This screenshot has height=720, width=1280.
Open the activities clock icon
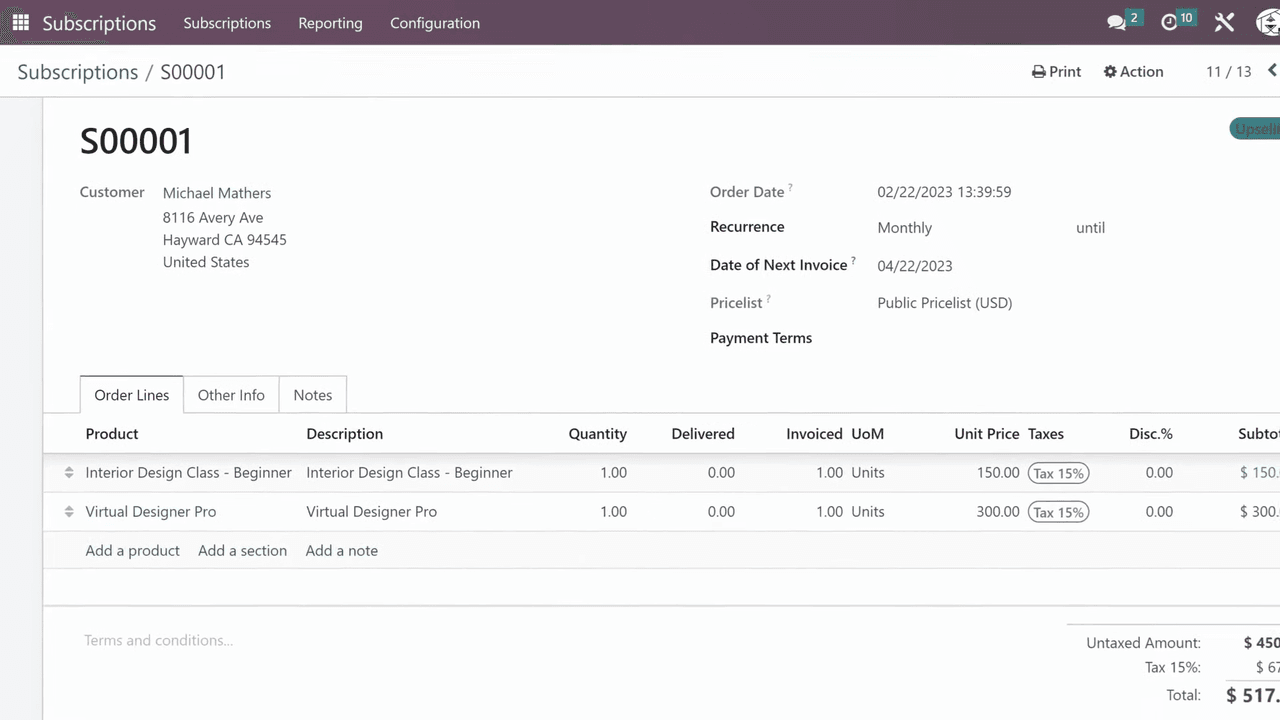1170,22
